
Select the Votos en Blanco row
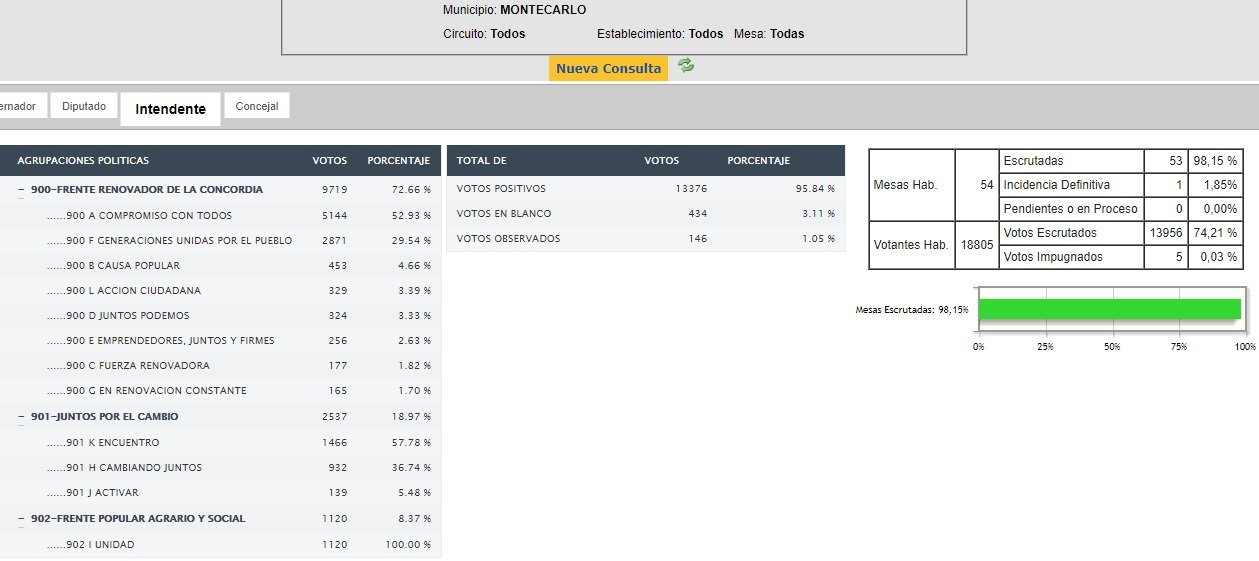point(504,214)
